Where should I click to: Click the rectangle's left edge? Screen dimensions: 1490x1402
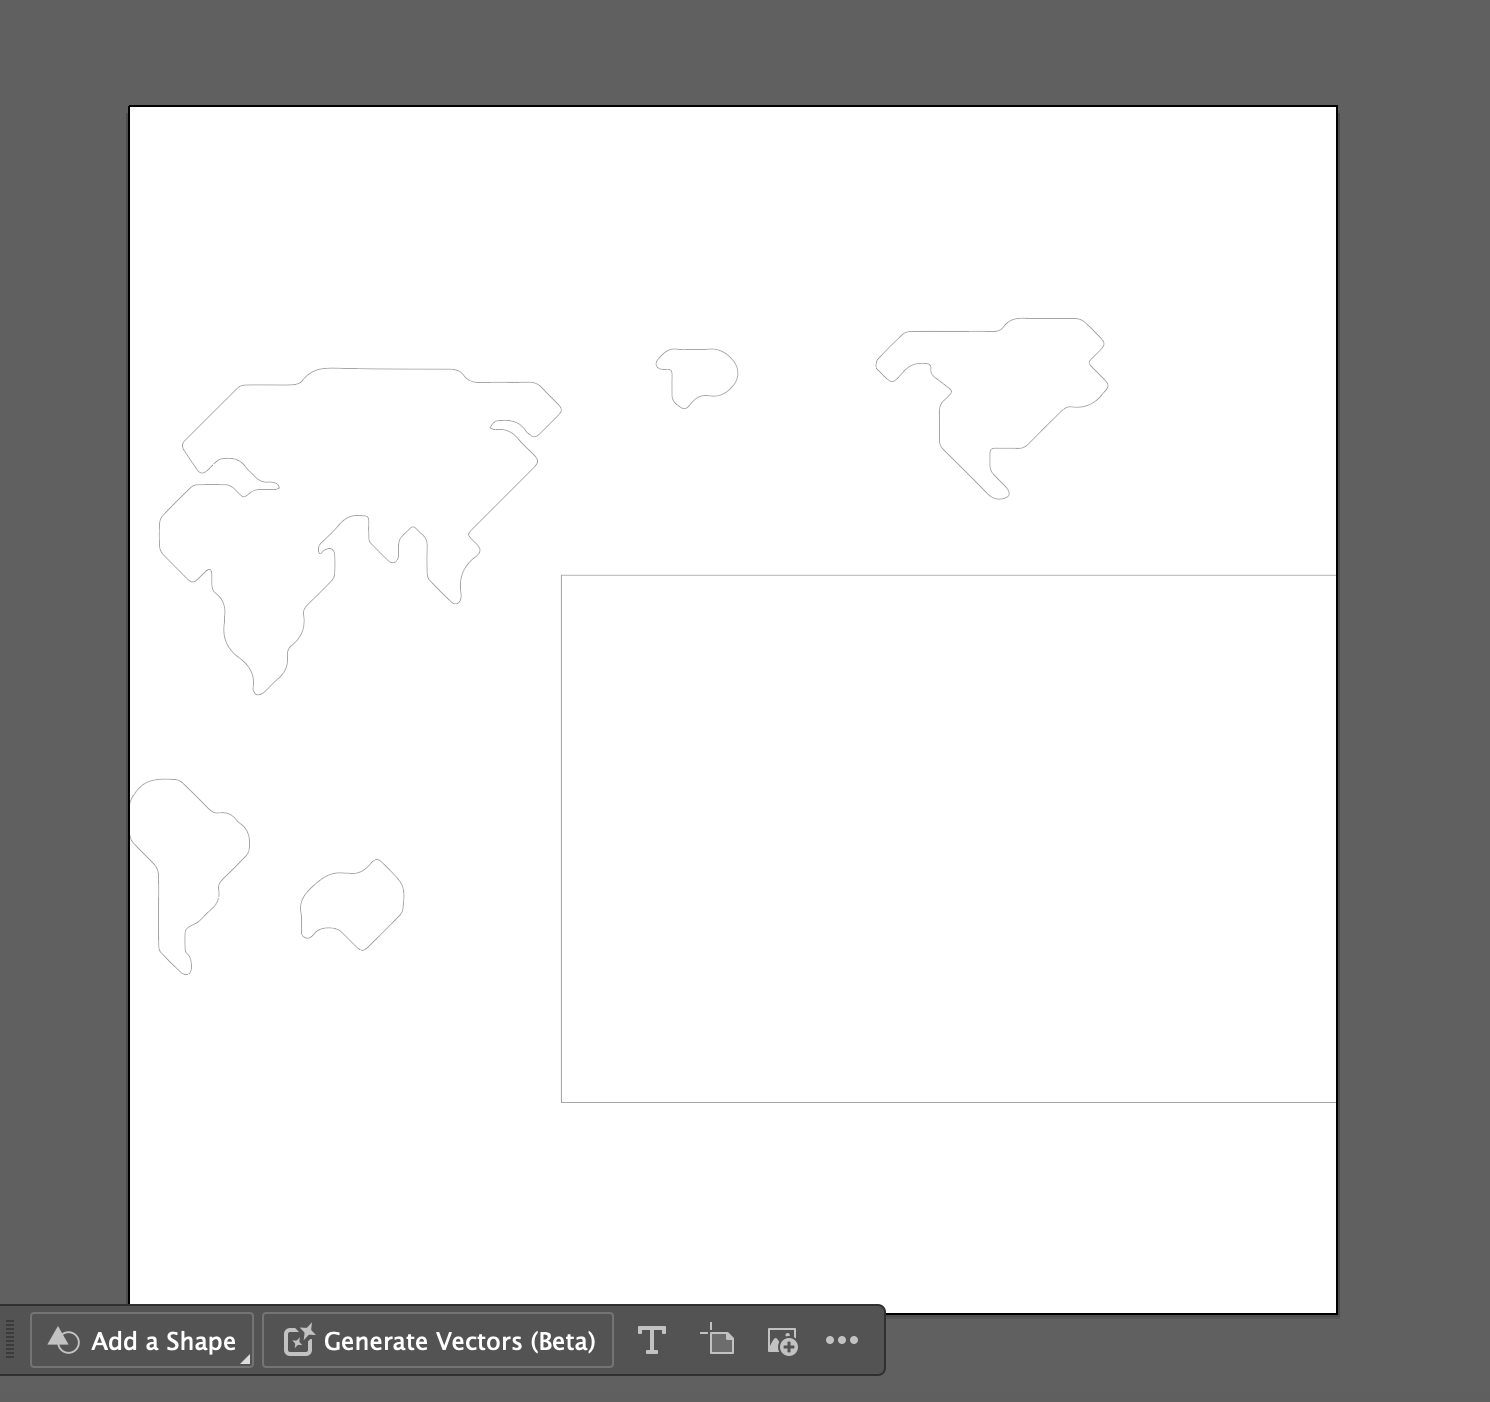pos(562,840)
